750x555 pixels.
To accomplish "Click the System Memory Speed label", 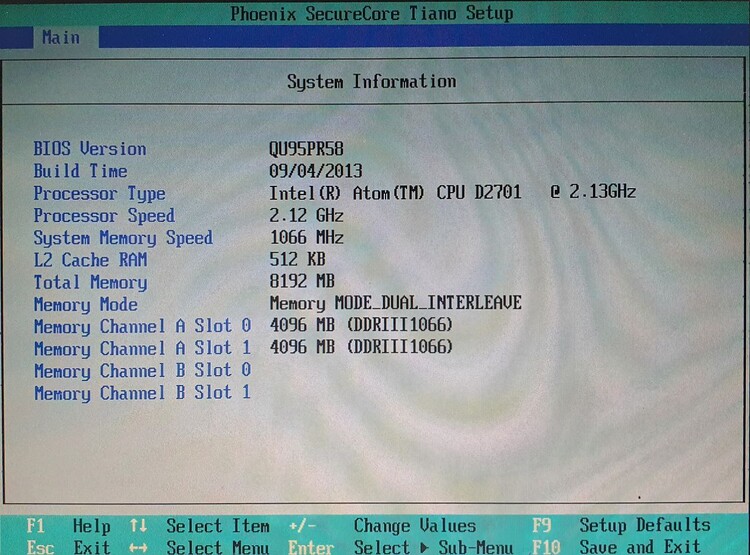I will point(123,238).
